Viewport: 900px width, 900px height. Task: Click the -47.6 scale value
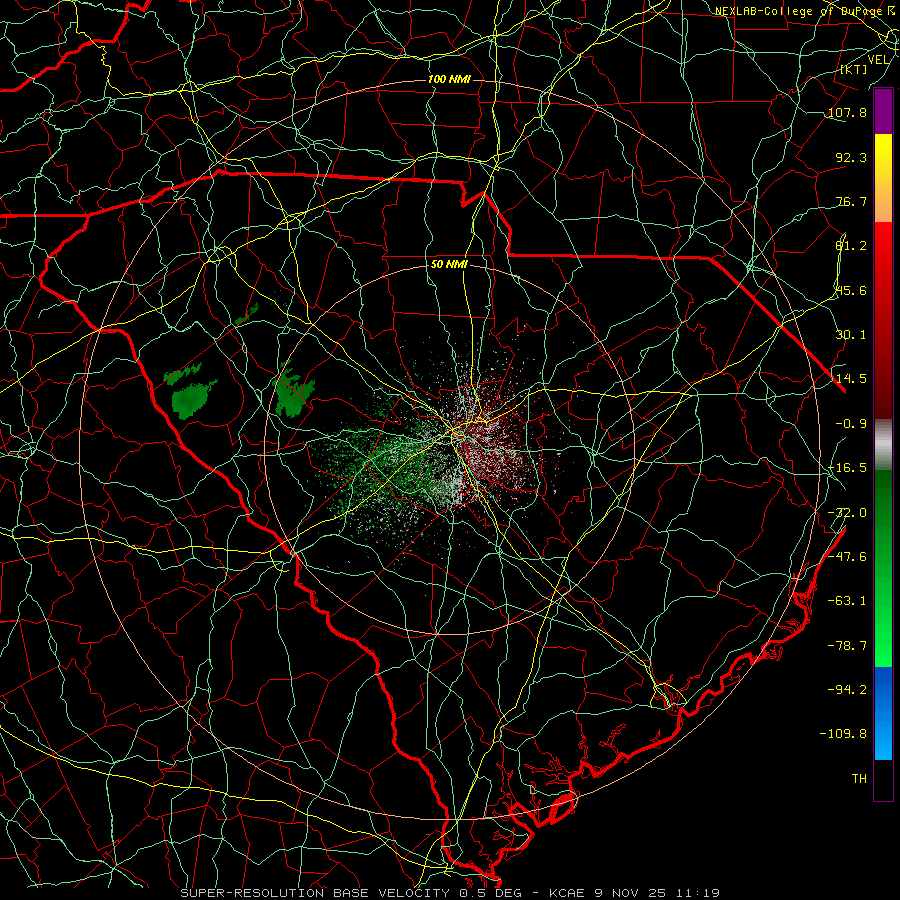pyautogui.click(x=847, y=557)
